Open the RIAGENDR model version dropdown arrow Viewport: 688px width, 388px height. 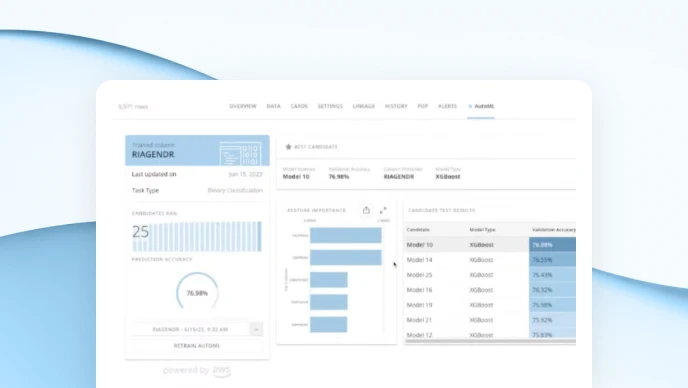point(256,329)
